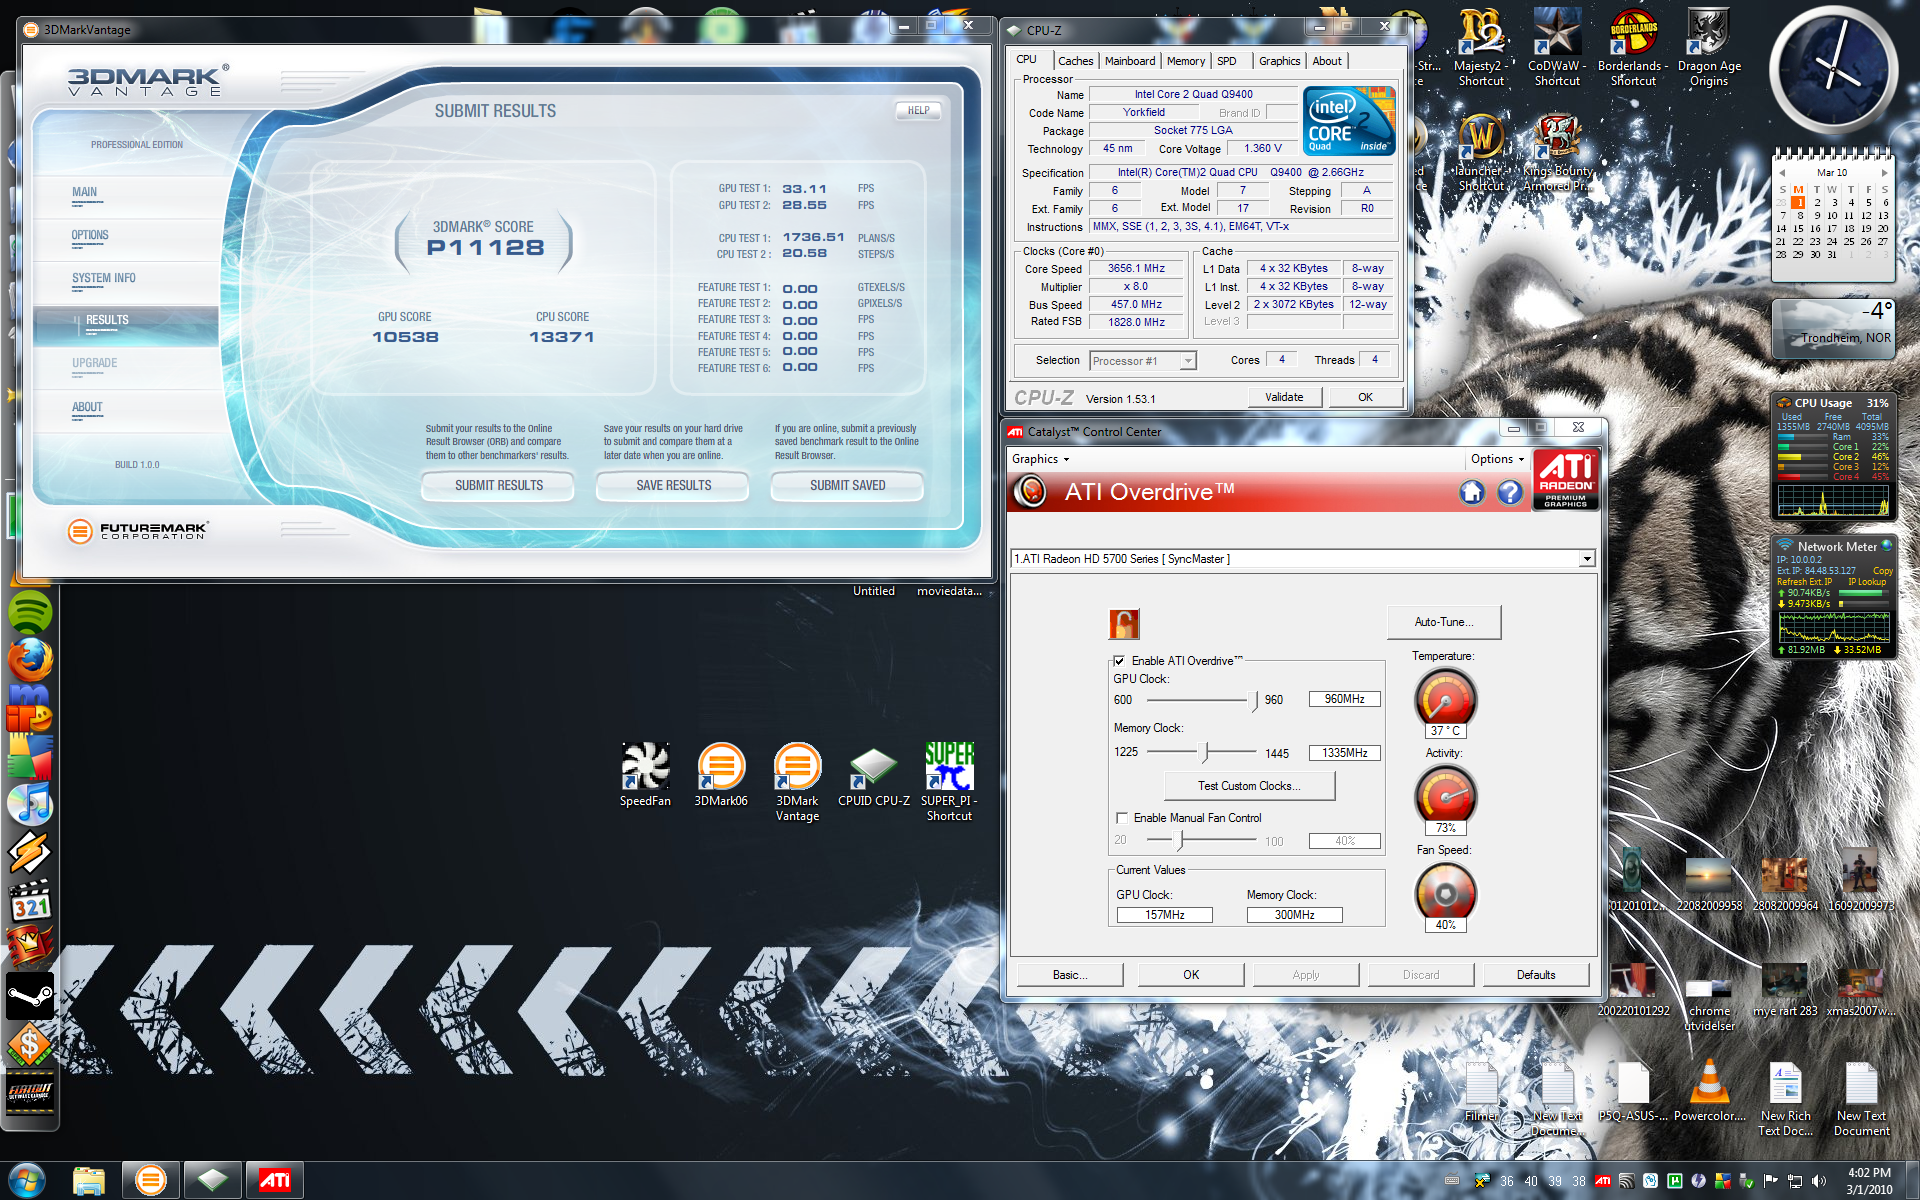Launch Firefox from the left dock

coord(30,659)
